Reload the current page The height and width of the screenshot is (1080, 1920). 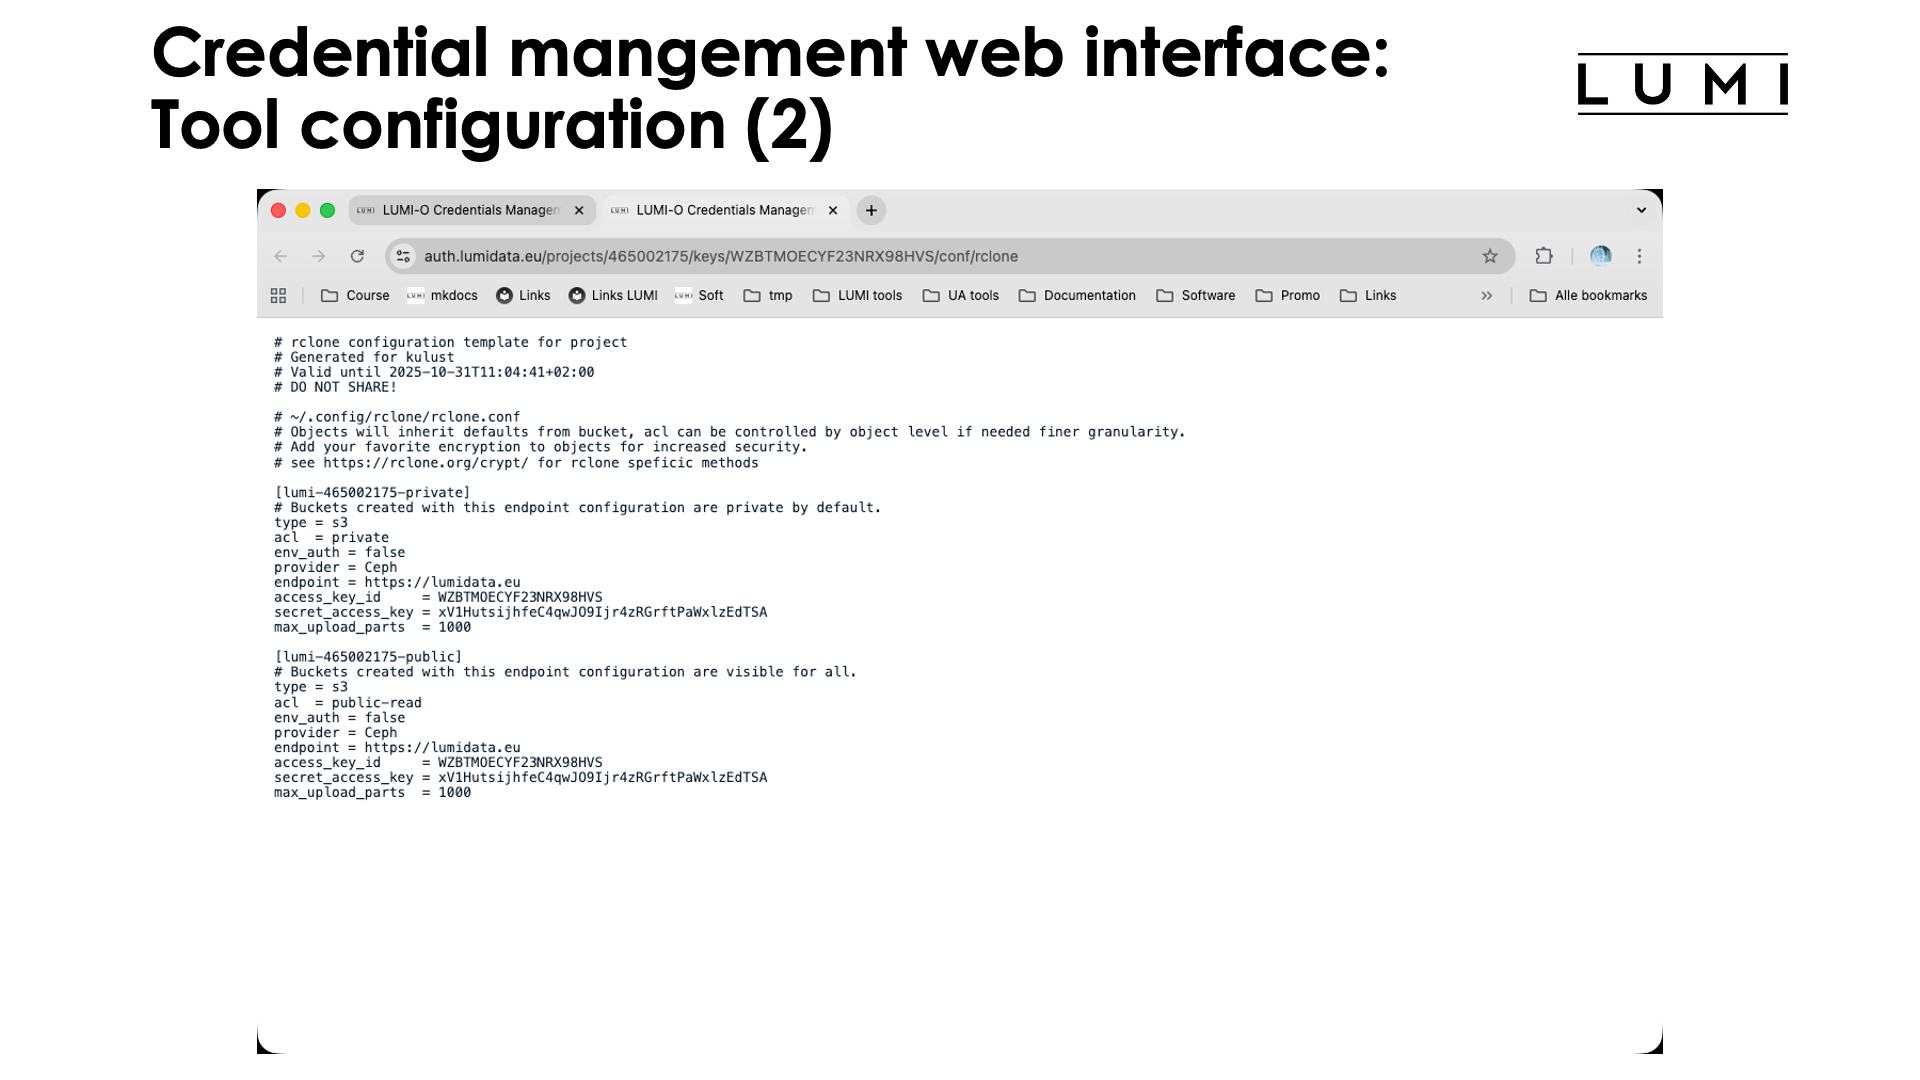tap(358, 256)
